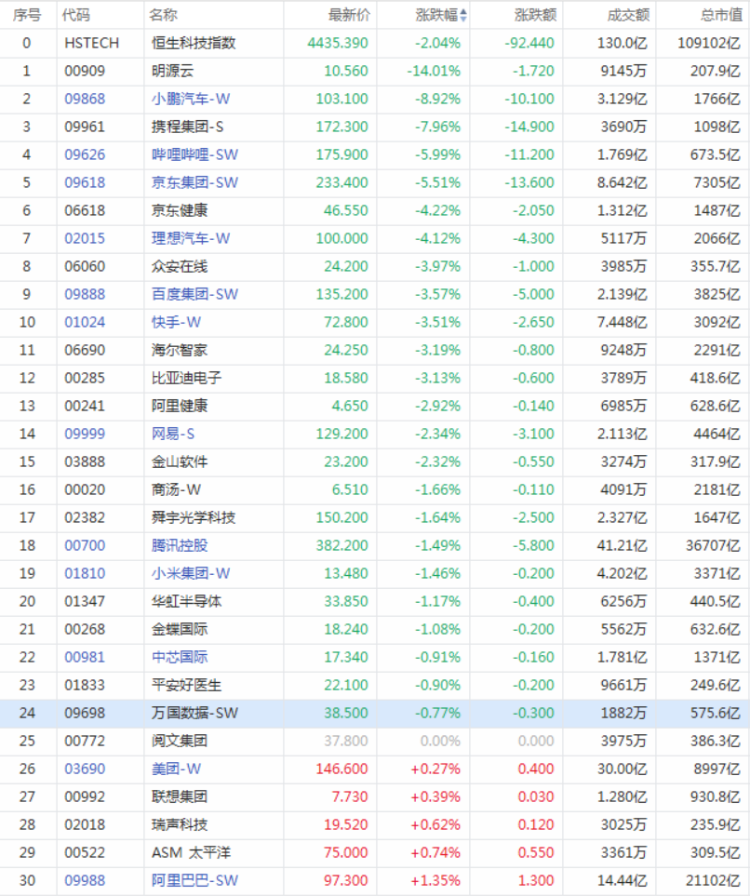
Task: Open 中芯国际 stock link
Action: [x=179, y=657]
